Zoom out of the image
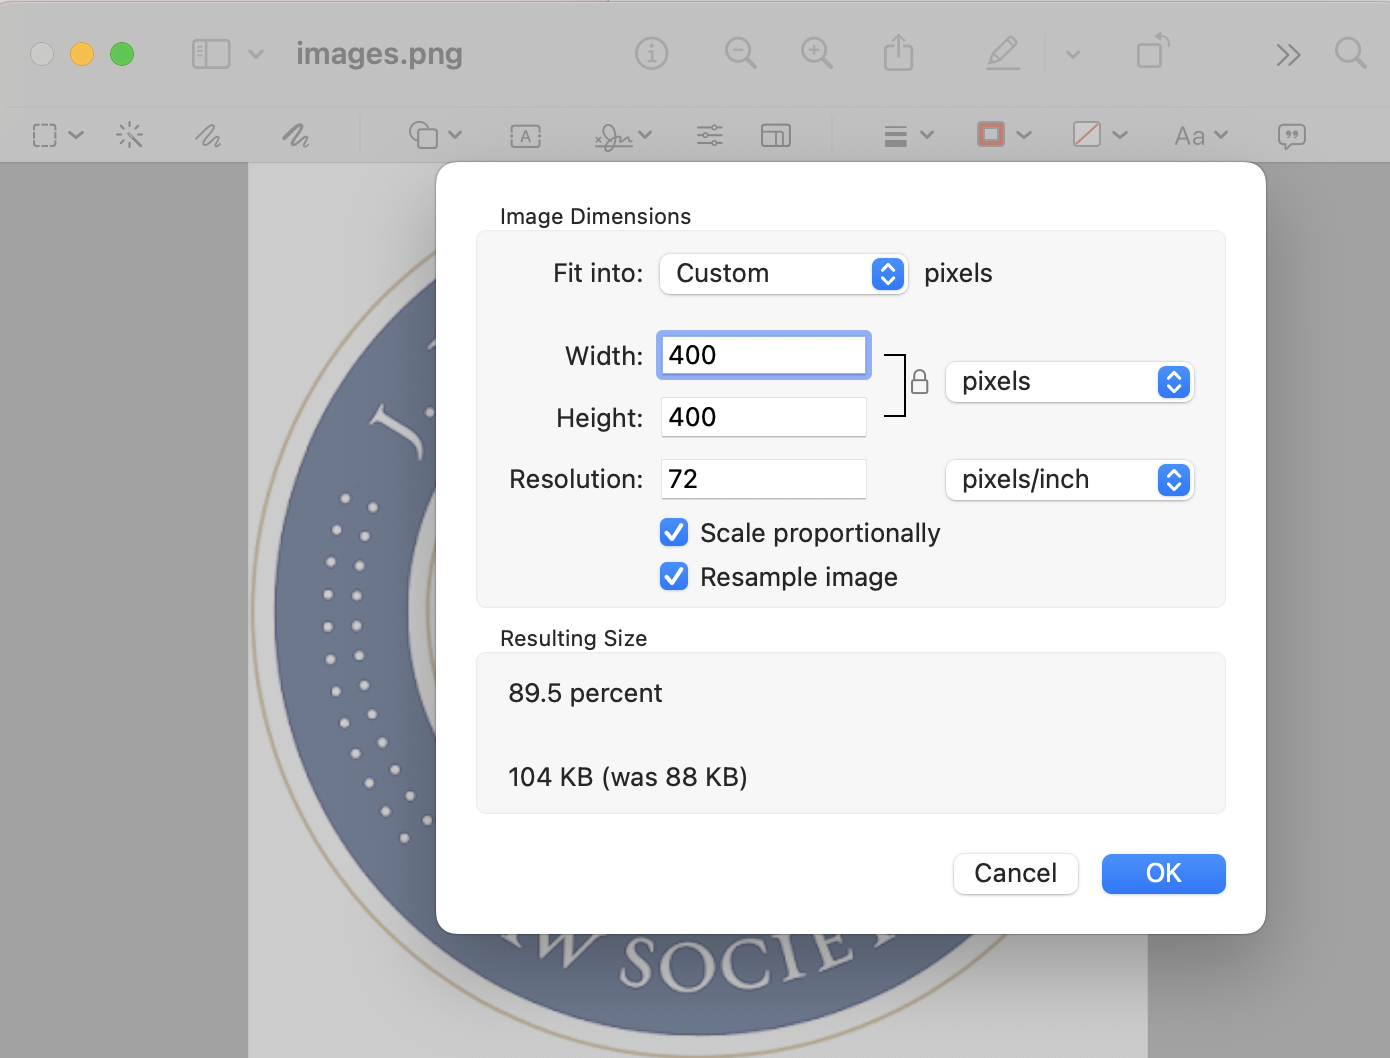1390x1058 pixels. click(741, 53)
